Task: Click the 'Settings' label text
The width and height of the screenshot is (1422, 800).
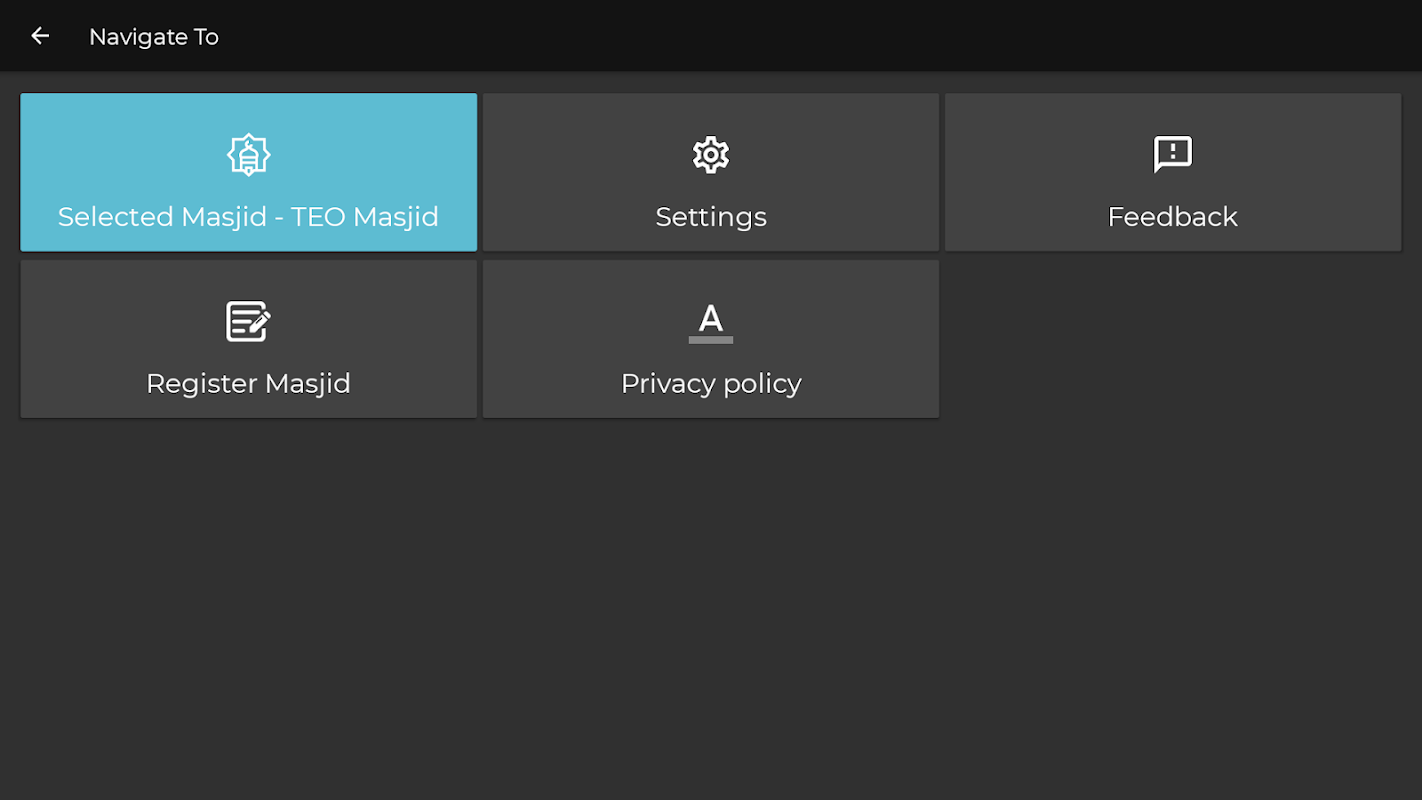Action: pyautogui.click(x=711, y=217)
